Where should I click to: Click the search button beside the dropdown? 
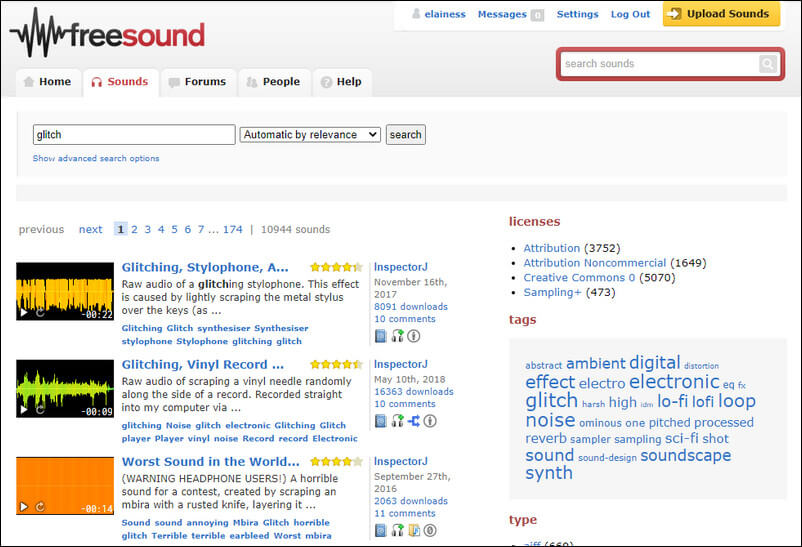click(406, 135)
